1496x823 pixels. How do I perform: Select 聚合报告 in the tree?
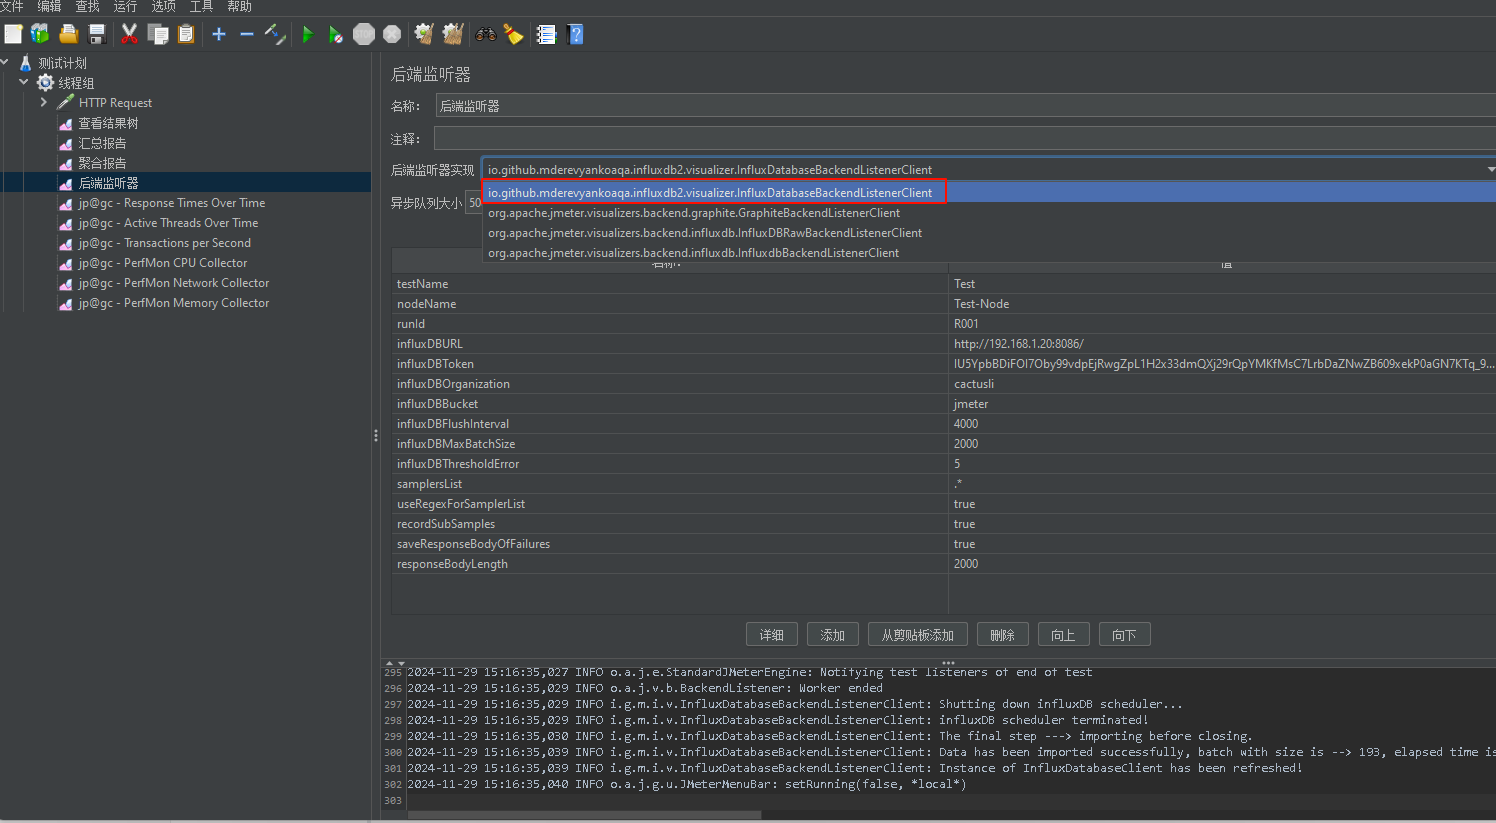(x=102, y=163)
